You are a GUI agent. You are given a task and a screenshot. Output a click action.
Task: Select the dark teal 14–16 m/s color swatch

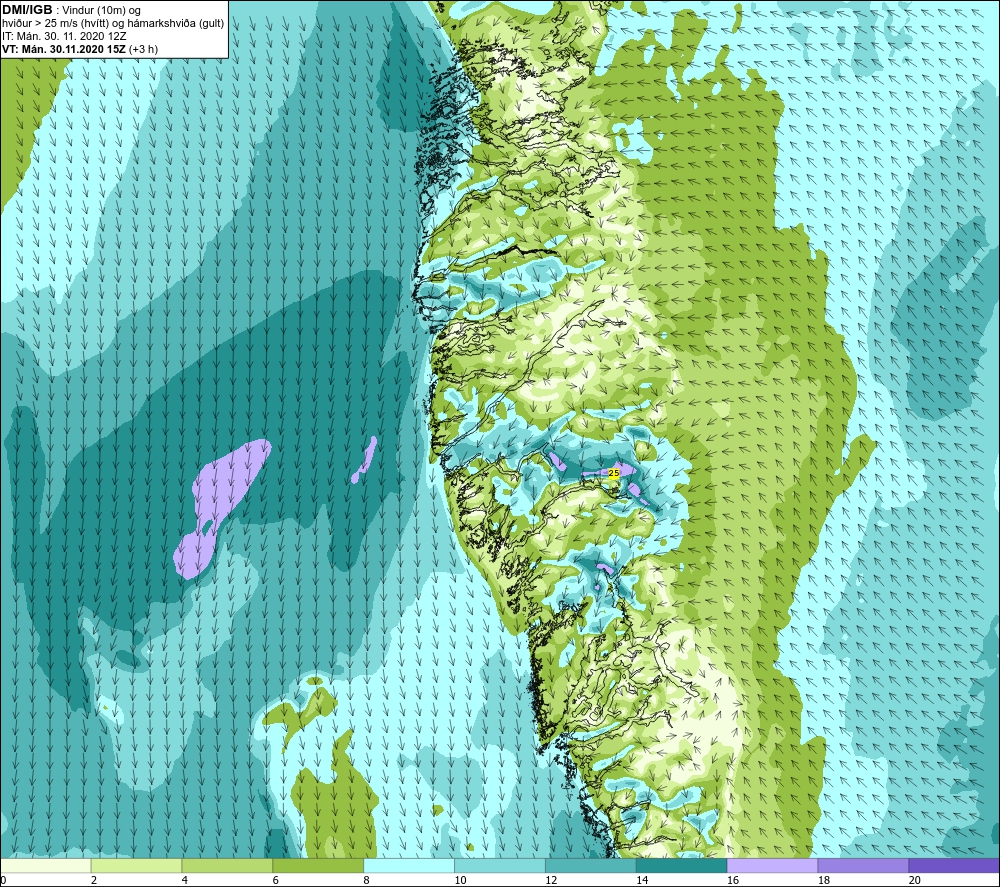(x=682, y=866)
